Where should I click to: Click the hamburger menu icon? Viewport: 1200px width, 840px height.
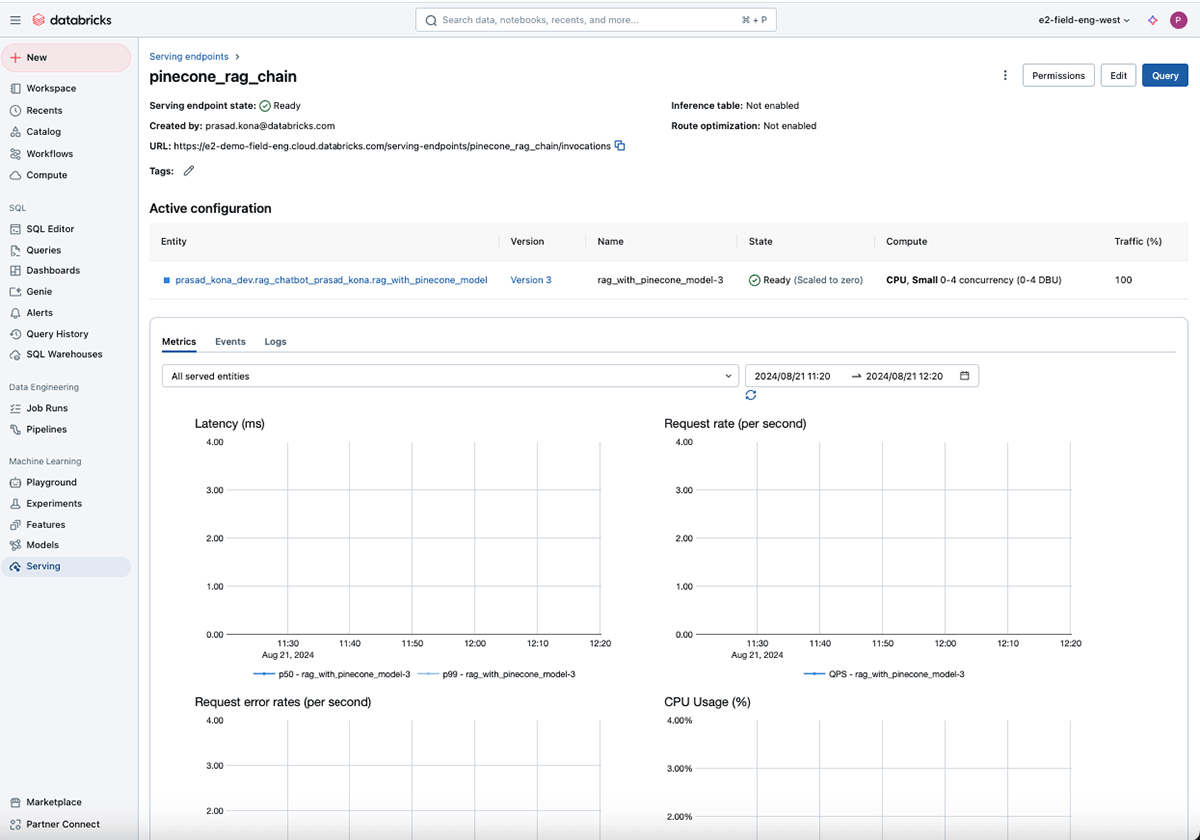pyautogui.click(x=15, y=20)
